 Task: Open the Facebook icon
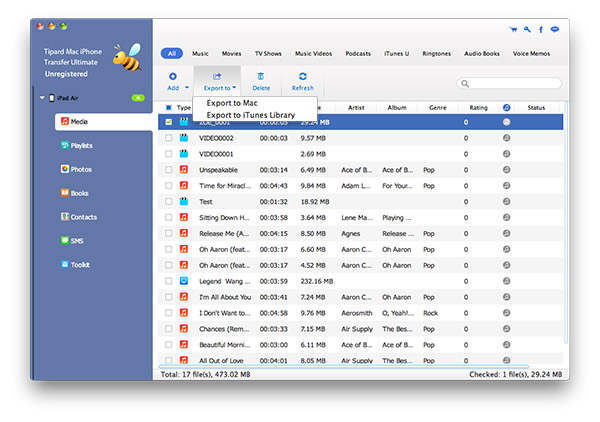tap(541, 29)
